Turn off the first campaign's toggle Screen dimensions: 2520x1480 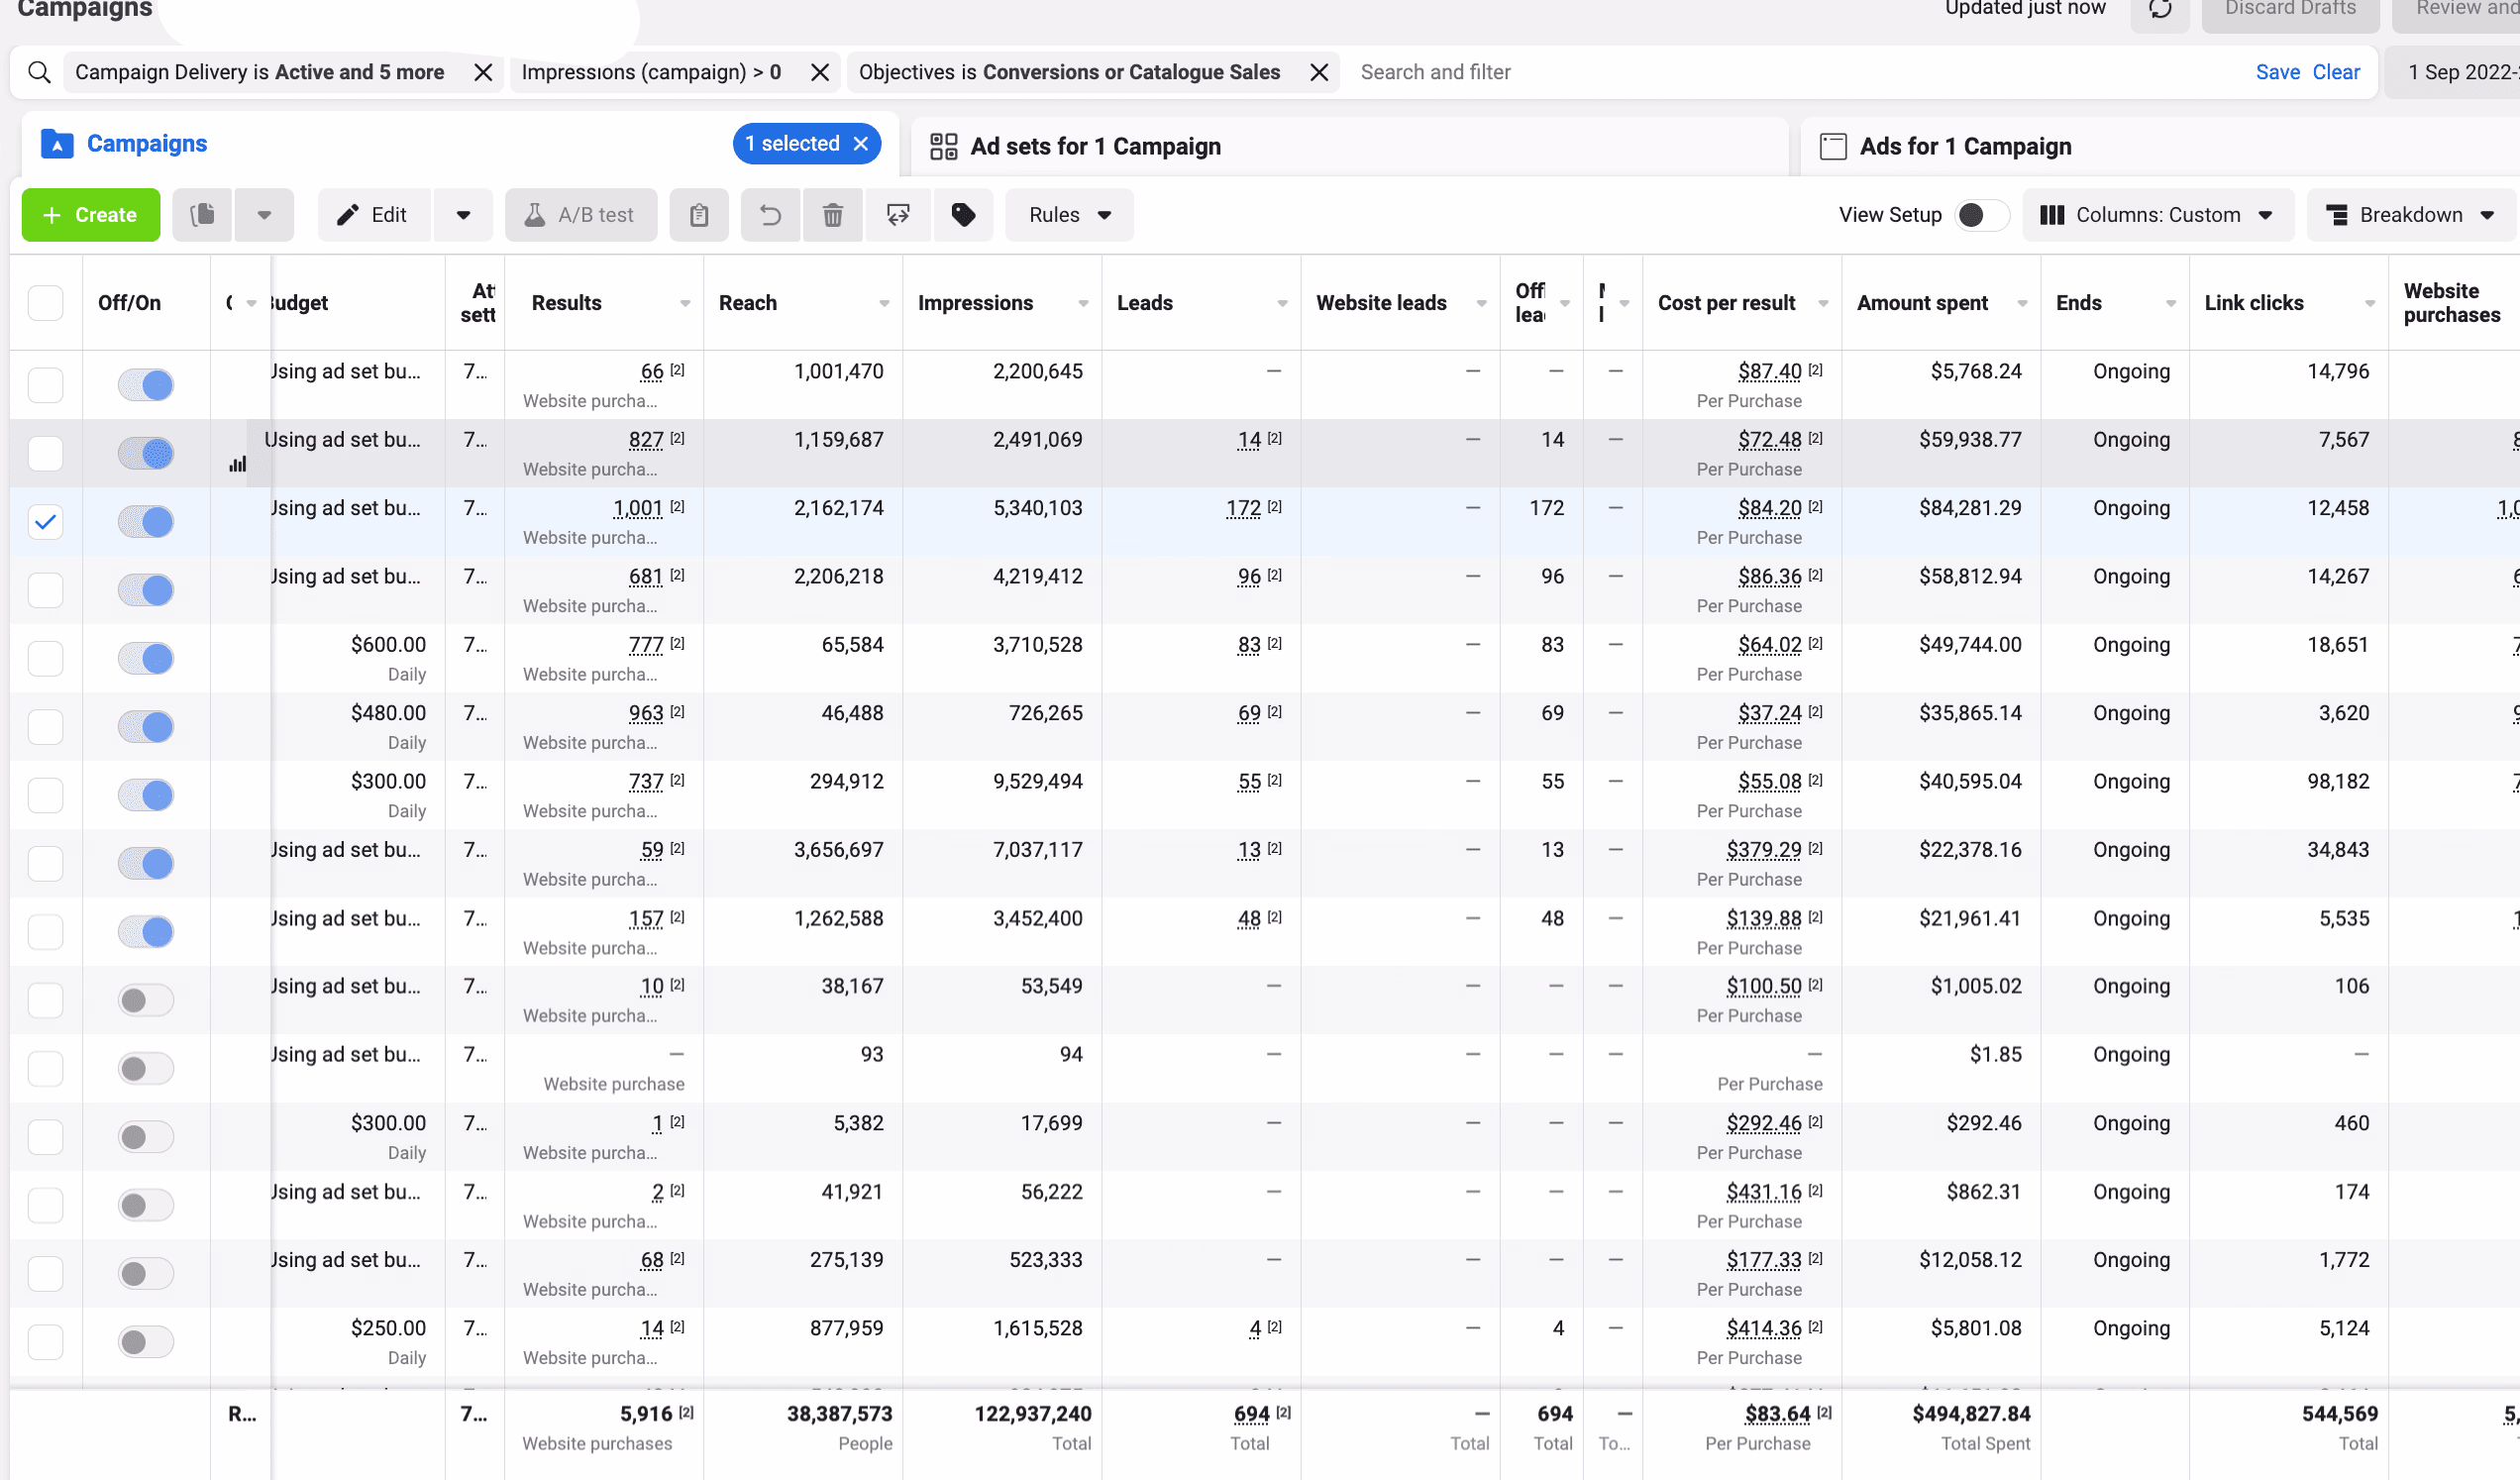(x=146, y=385)
